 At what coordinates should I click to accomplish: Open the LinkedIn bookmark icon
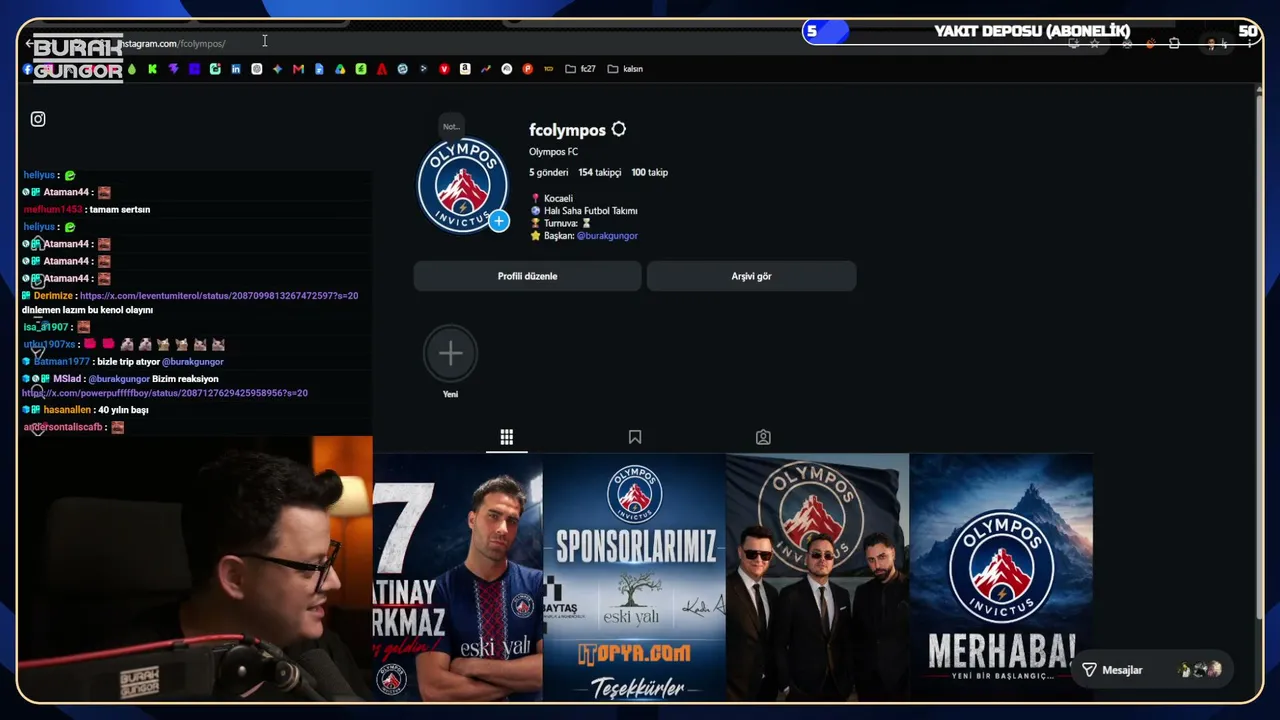click(236, 69)
